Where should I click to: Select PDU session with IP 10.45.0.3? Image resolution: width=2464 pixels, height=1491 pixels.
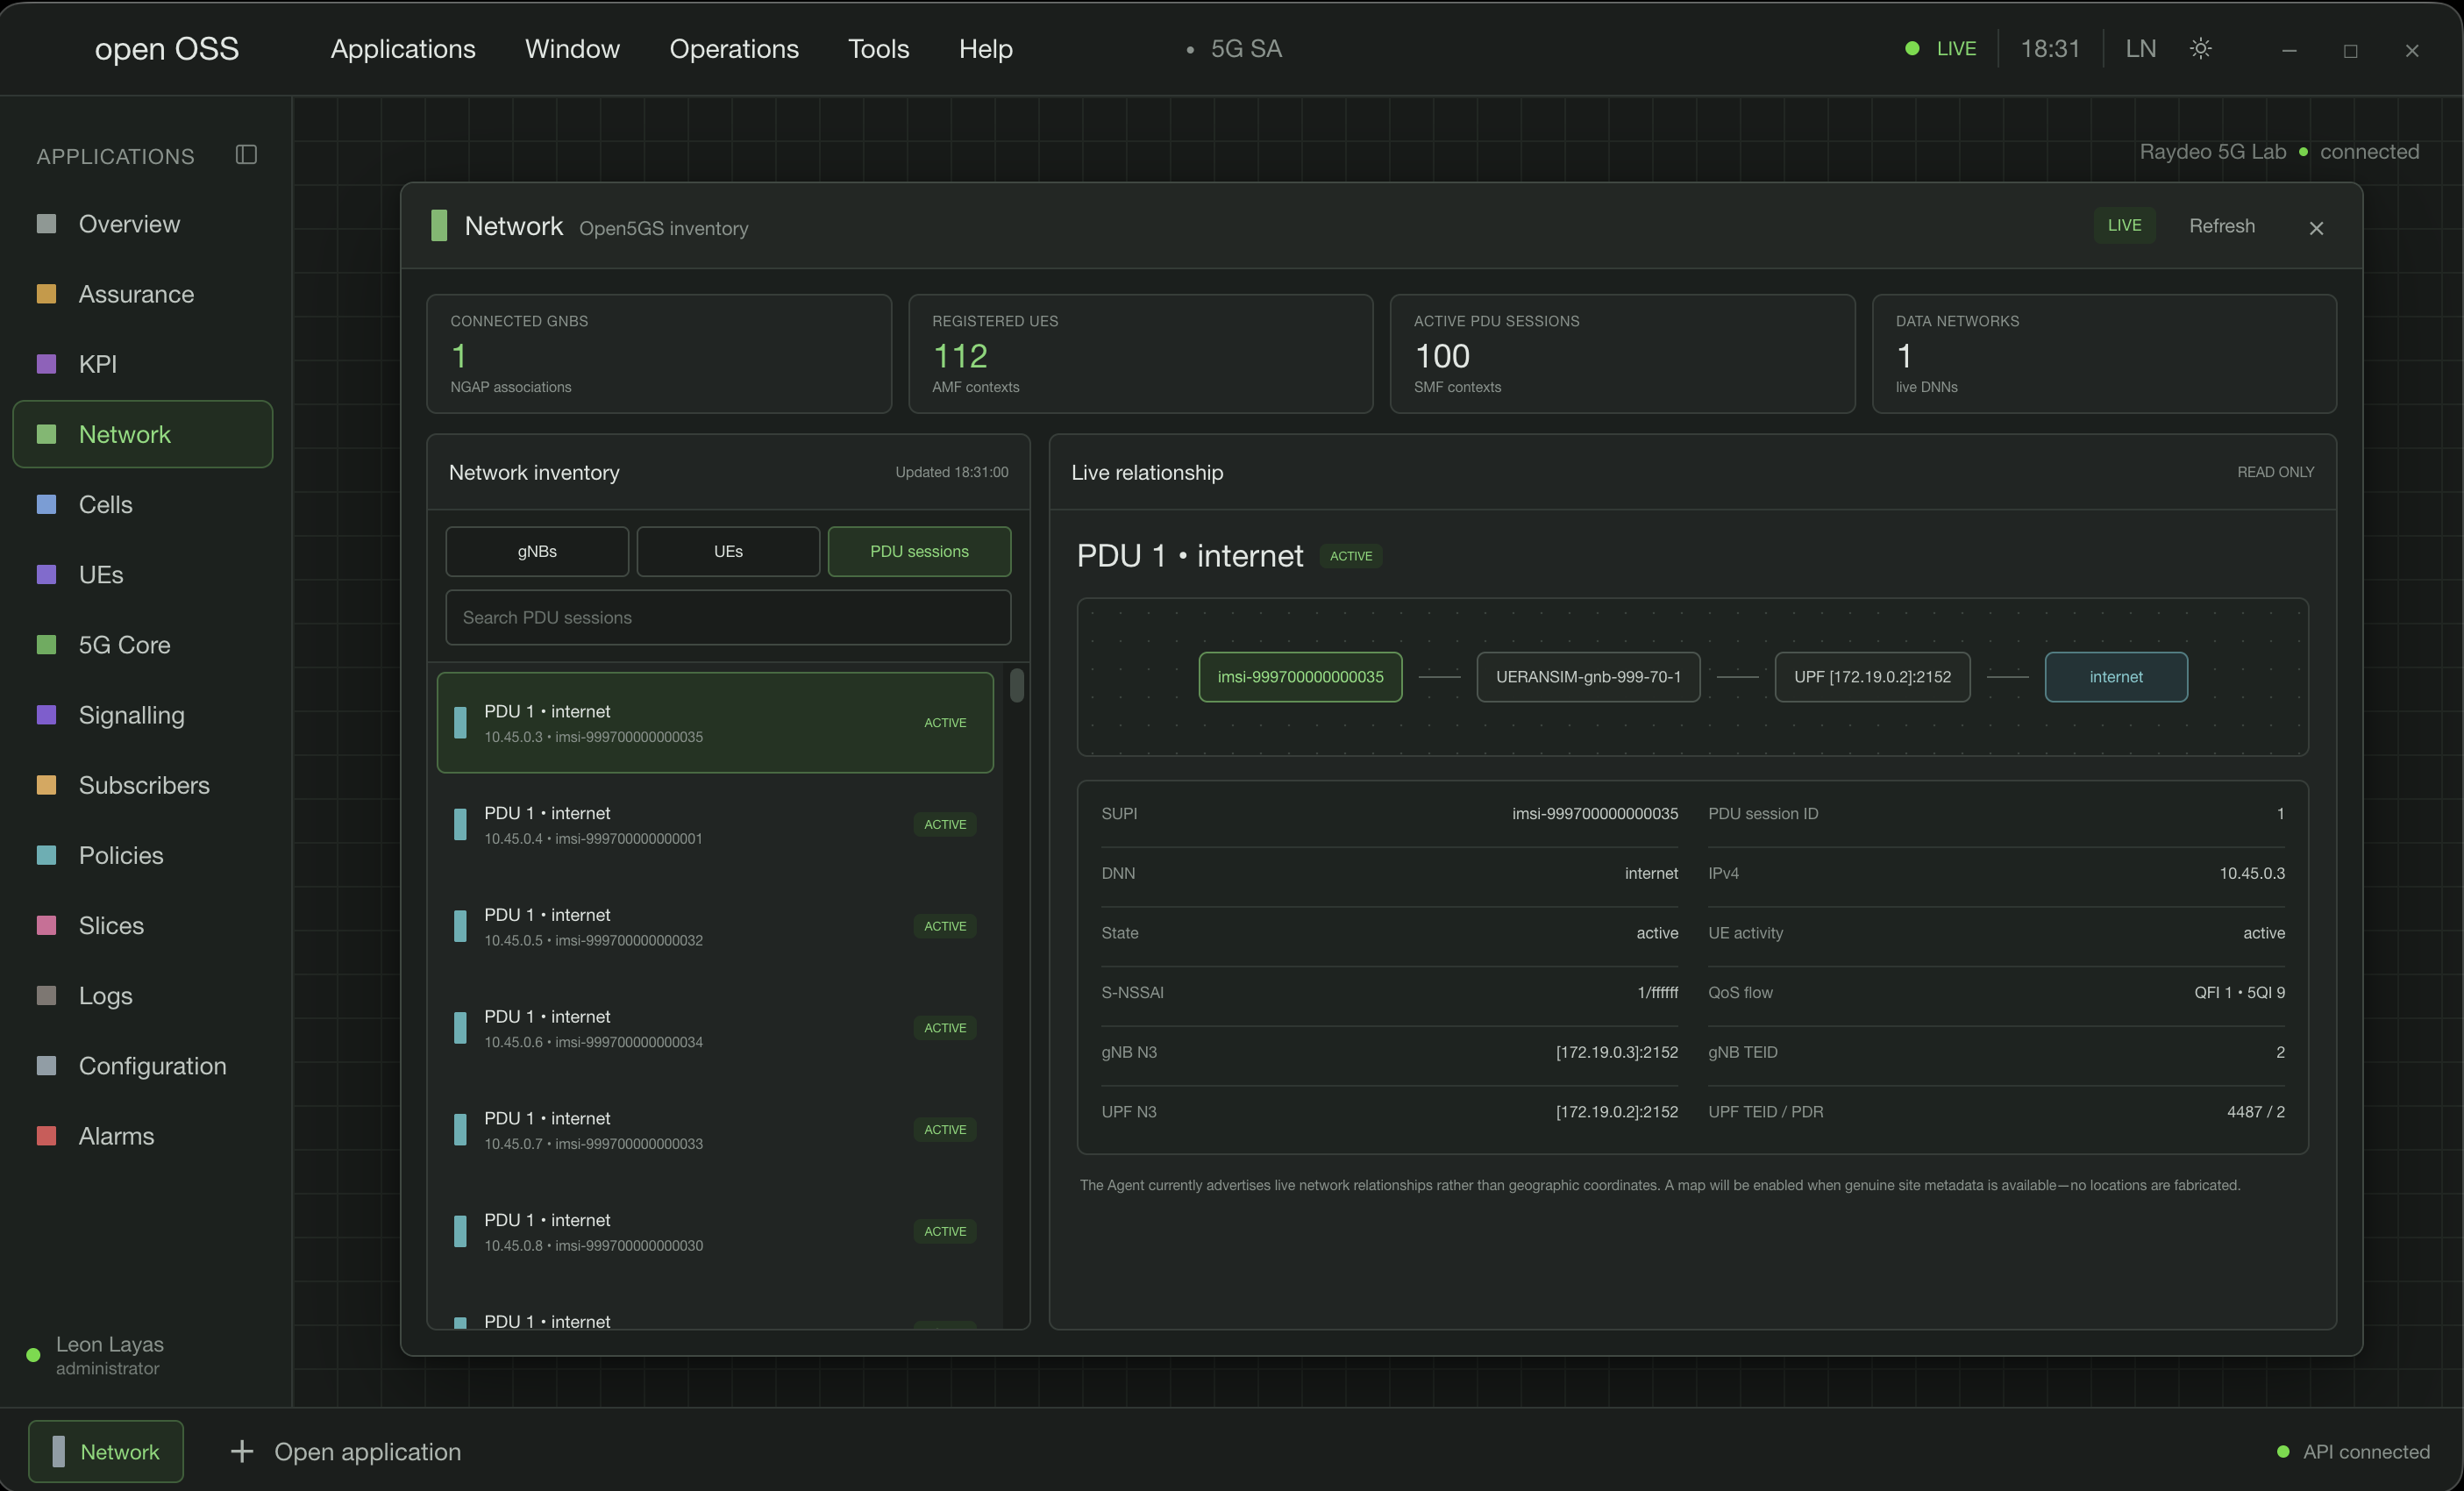pyautogui.click(x=715, y=722)
